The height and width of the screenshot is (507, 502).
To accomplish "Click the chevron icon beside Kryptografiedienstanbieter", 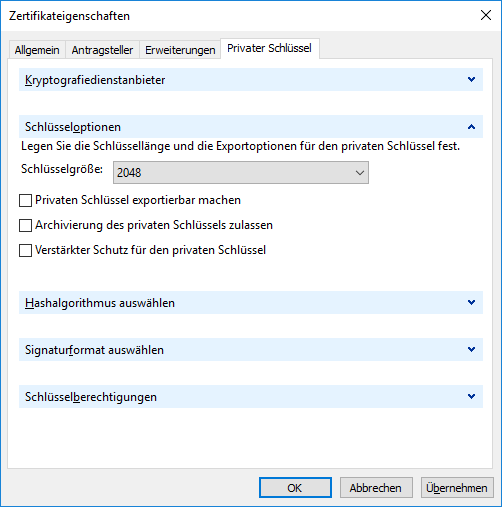I will coord(471,80).
